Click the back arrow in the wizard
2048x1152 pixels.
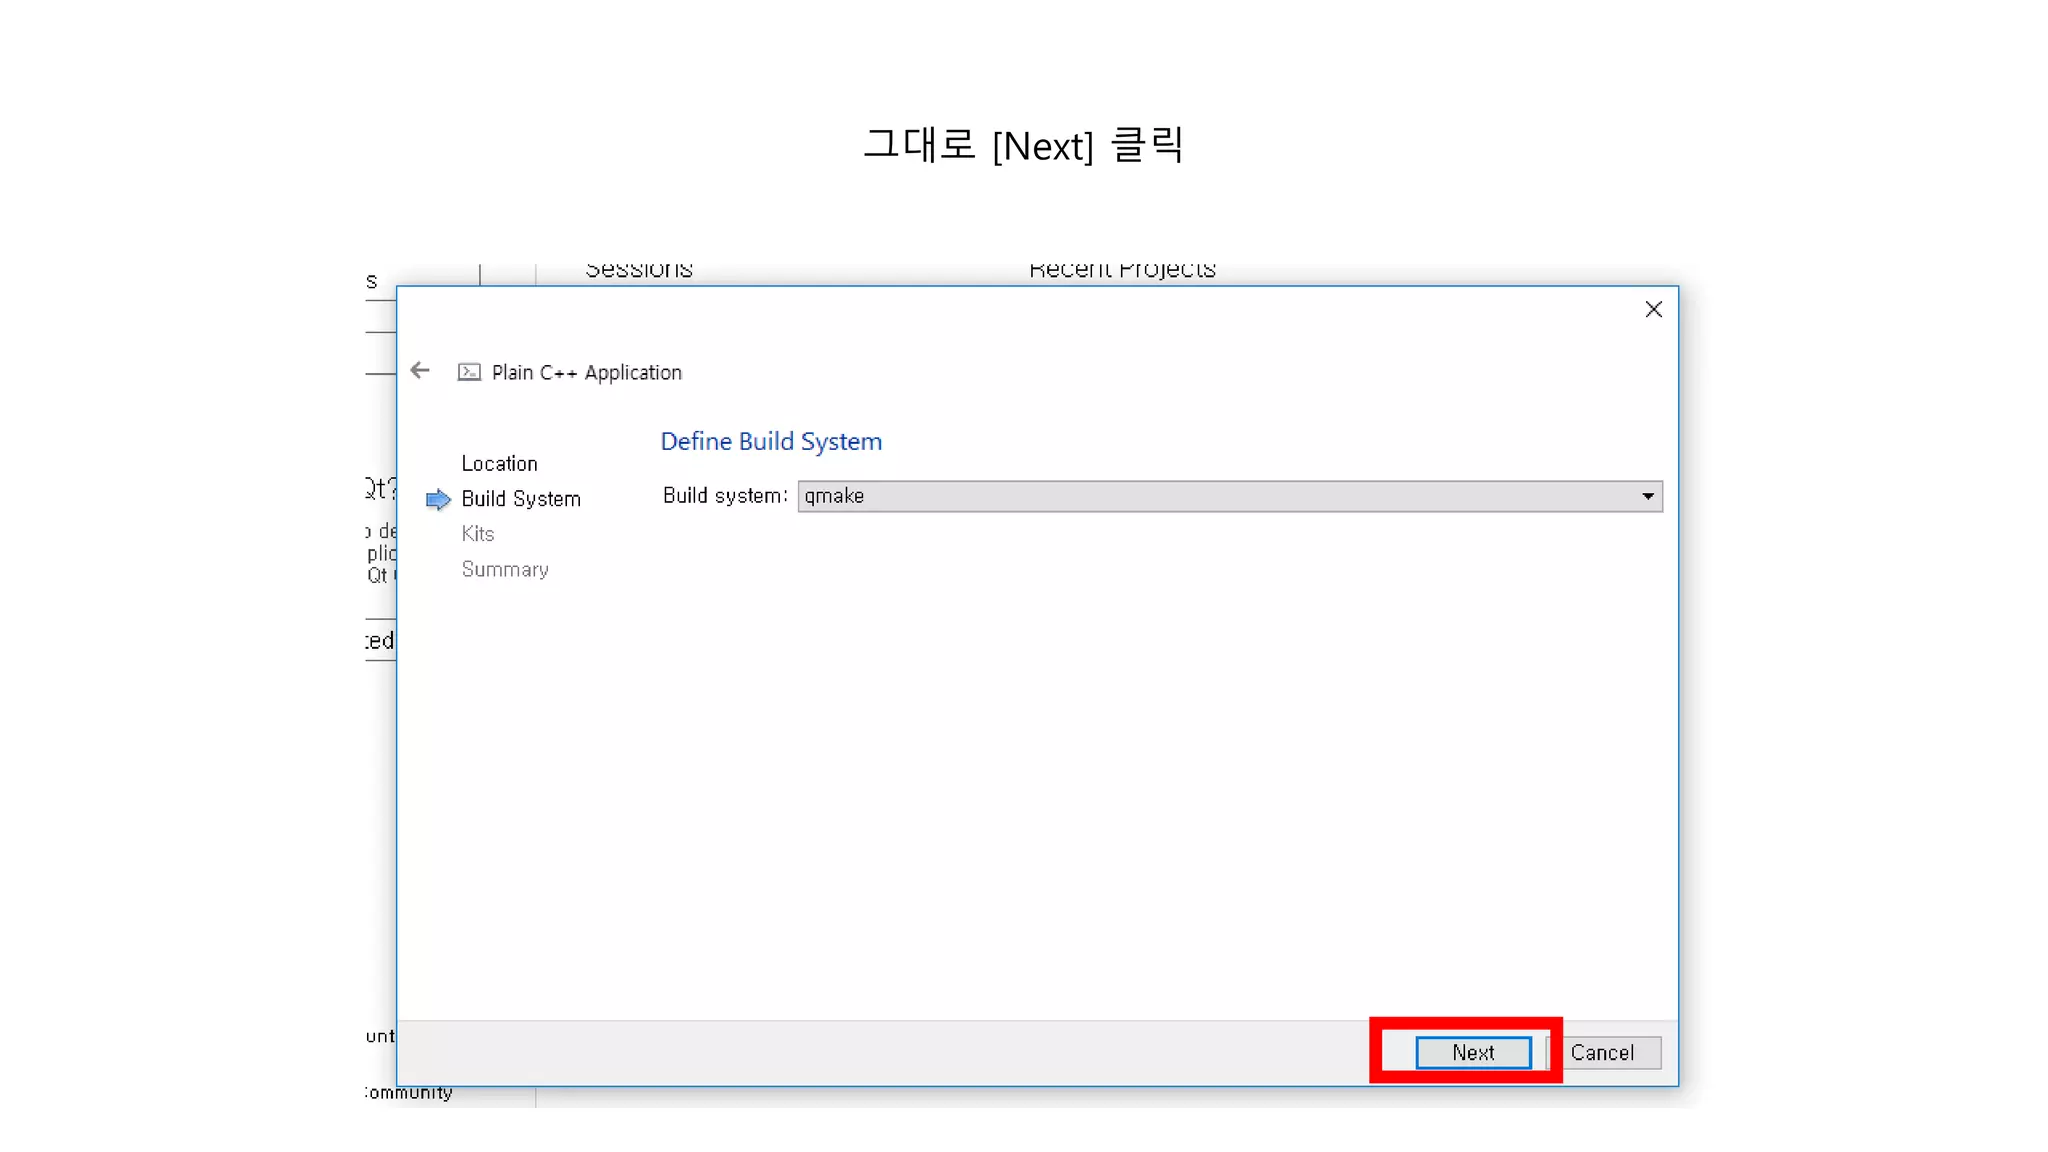click(x=420, y=371)
